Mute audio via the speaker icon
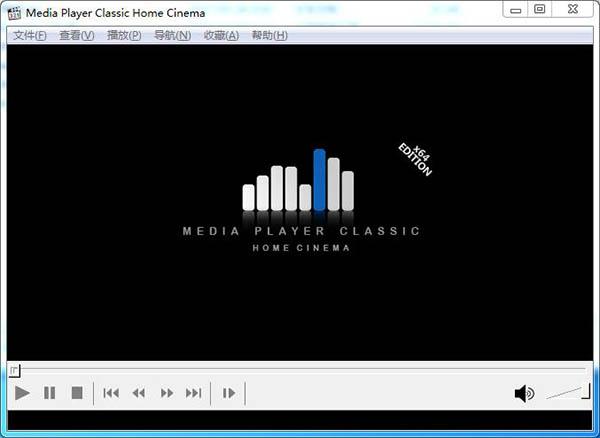Image resolution: width=600 pixels, height=438 pixels. 524,393
